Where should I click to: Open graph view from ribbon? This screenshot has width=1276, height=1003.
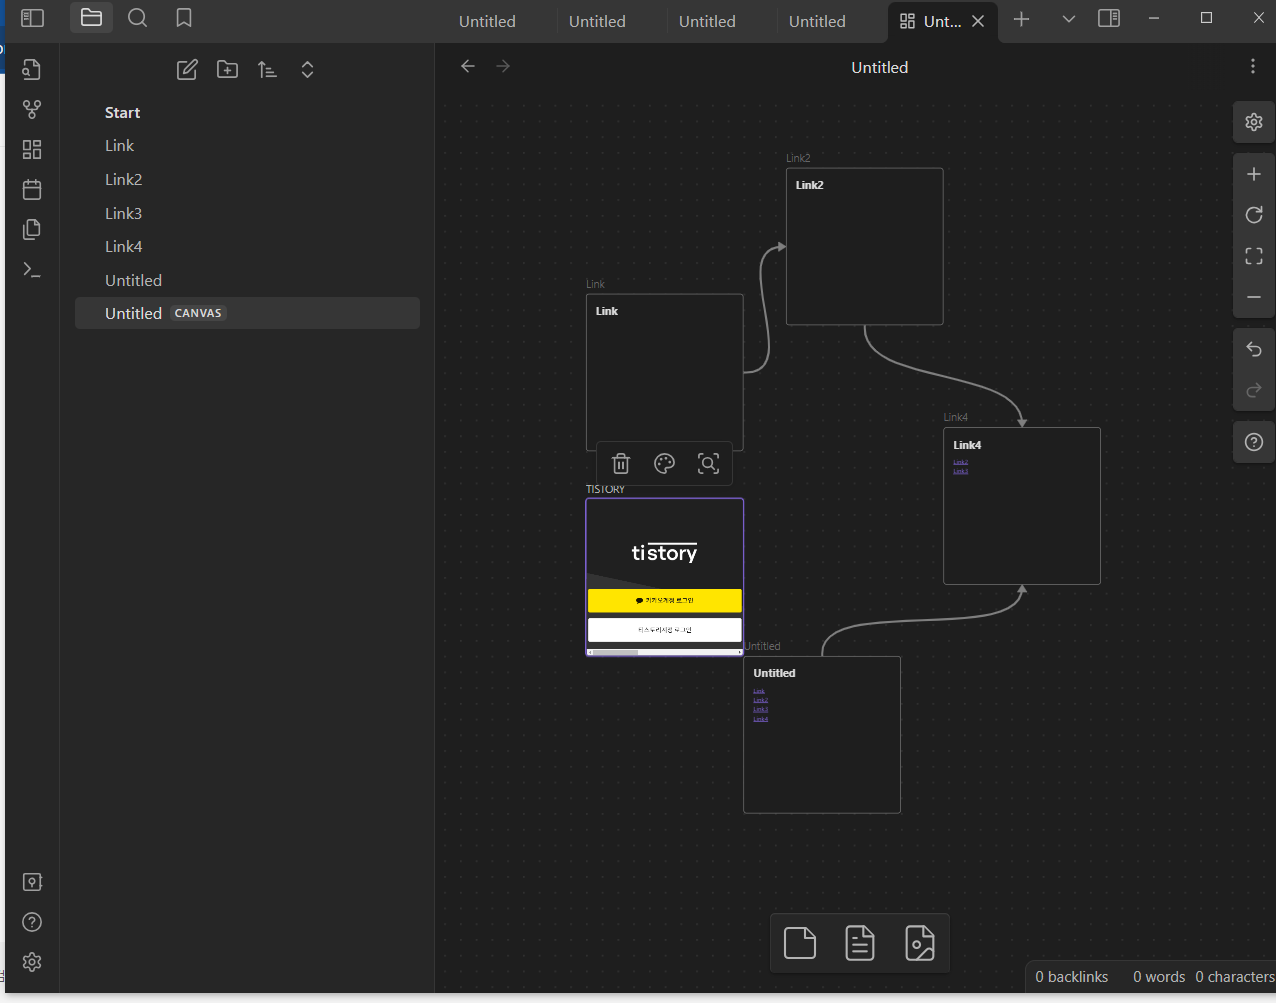pos(32,109)
